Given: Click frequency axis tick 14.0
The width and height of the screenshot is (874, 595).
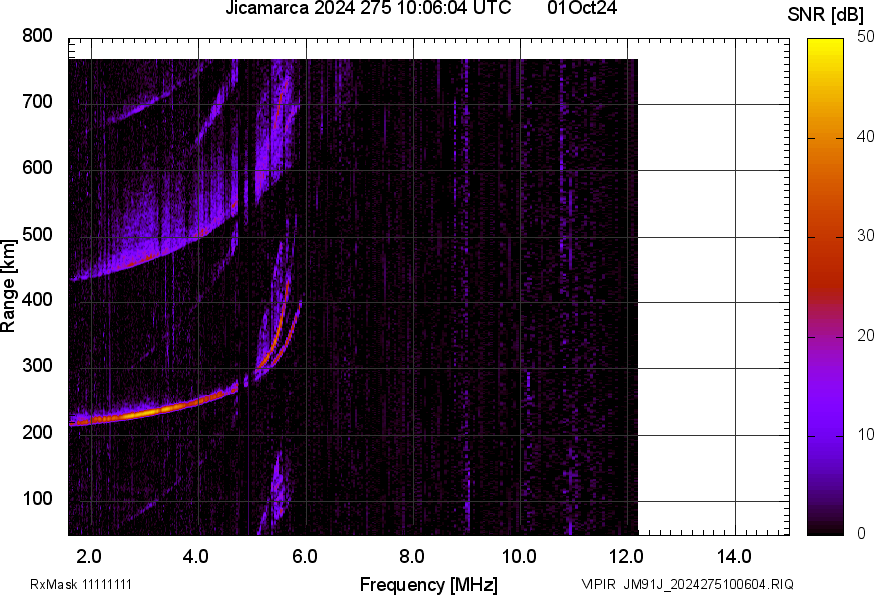Looking at the screenshot, I should pyautogui.click(x=734, y=557).
